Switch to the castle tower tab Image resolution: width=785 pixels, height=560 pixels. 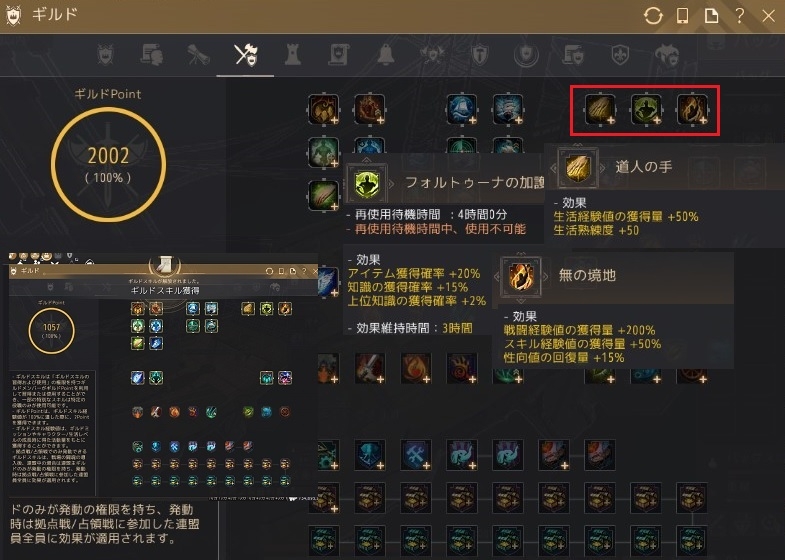(x=293, y=55)
